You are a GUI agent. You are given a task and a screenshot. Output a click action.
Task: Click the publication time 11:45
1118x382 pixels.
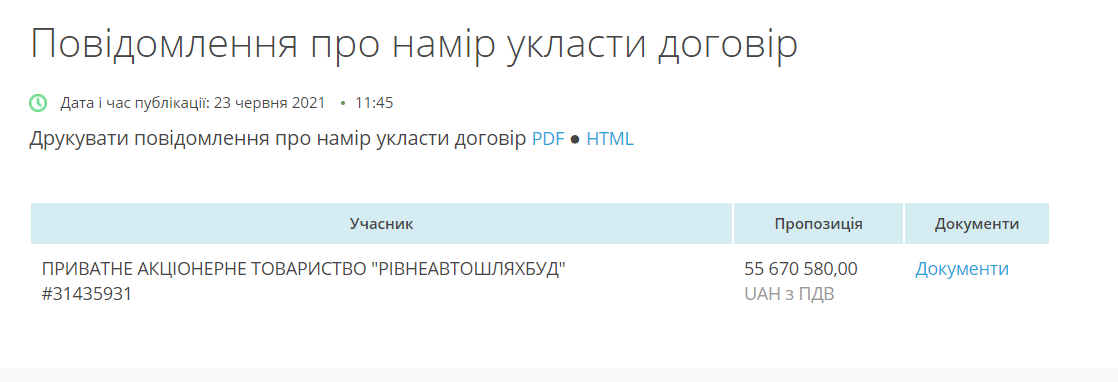coord(374,103)
